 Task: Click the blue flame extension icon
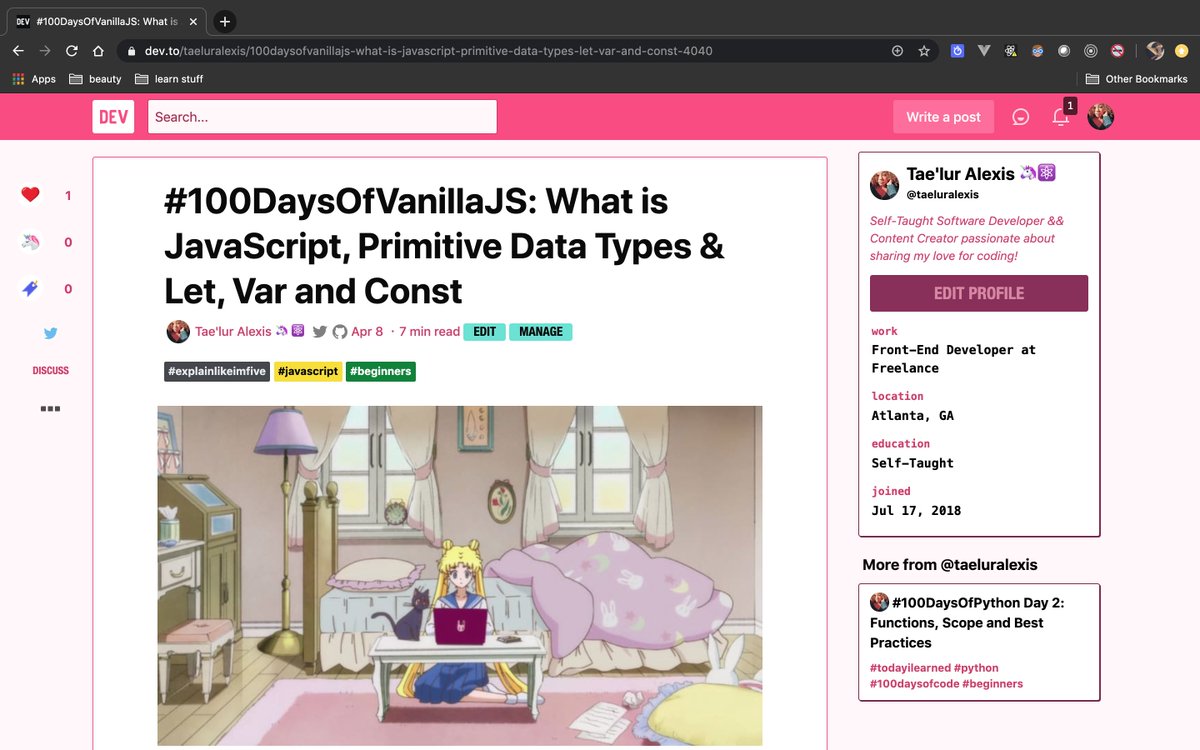[957, 51]
